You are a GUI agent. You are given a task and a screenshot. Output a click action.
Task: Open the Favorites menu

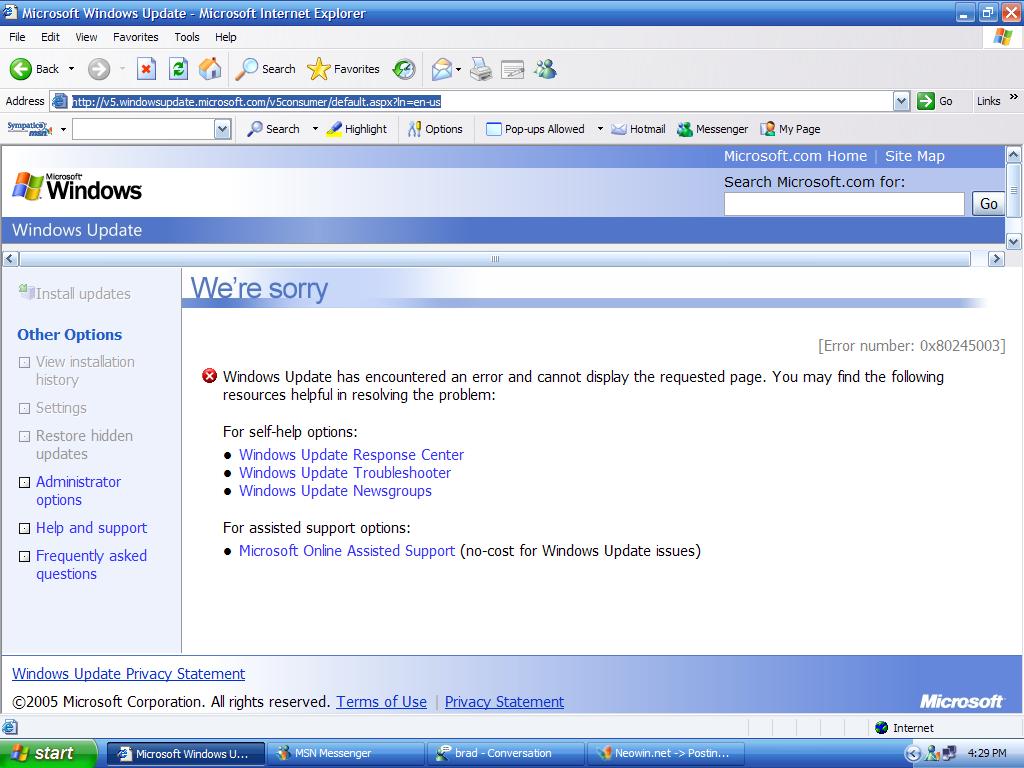[136, 37]
